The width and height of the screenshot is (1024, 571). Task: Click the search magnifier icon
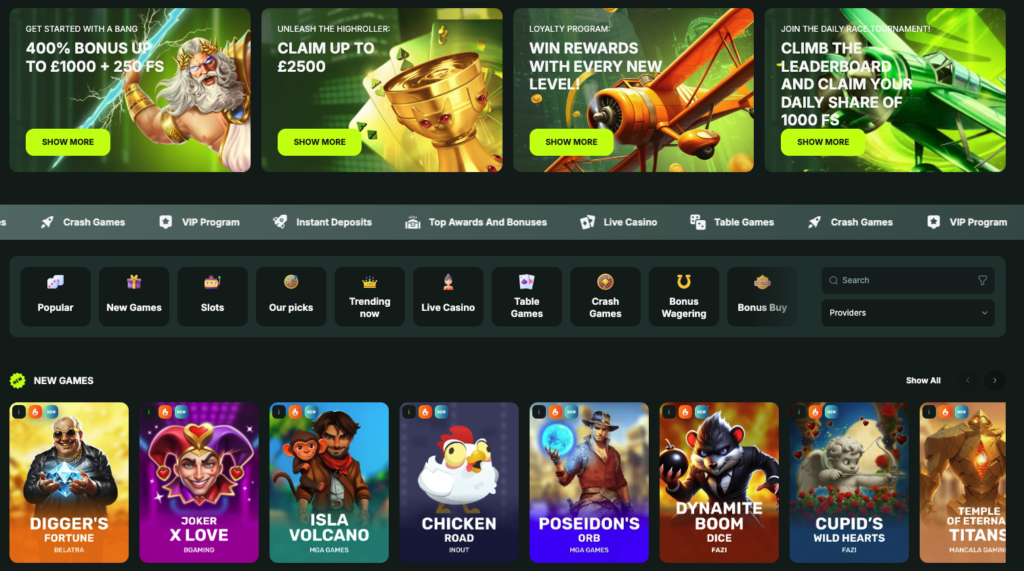(x=833, y=280)
